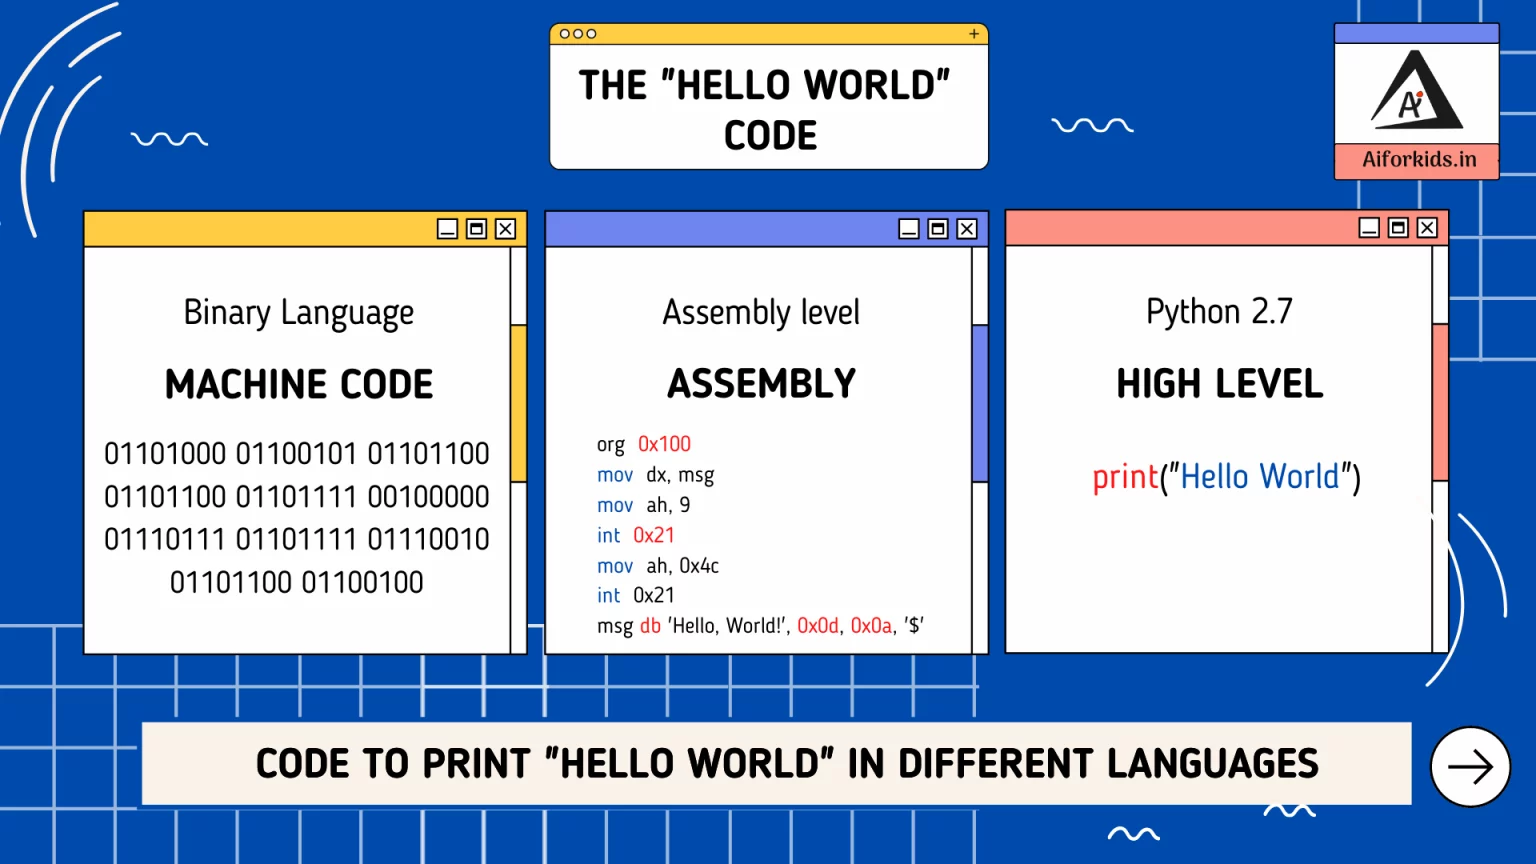Click salmon scrollbar thumb in Python window
1536x864 pixels.
pos(1440,402)
